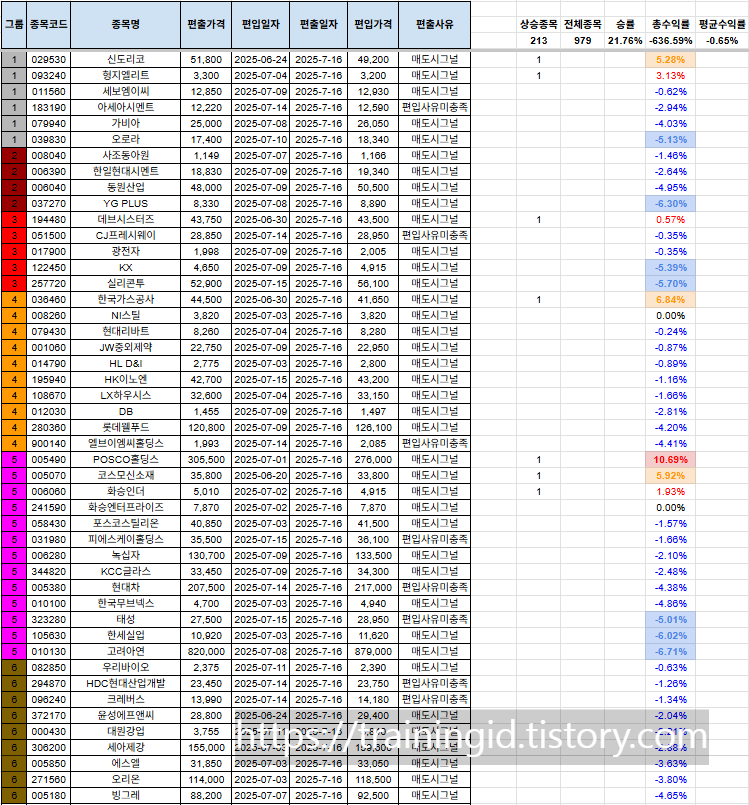Click the stock name 현대차
The width and height of the screenshot is (749, 805).
coord(126,587)
